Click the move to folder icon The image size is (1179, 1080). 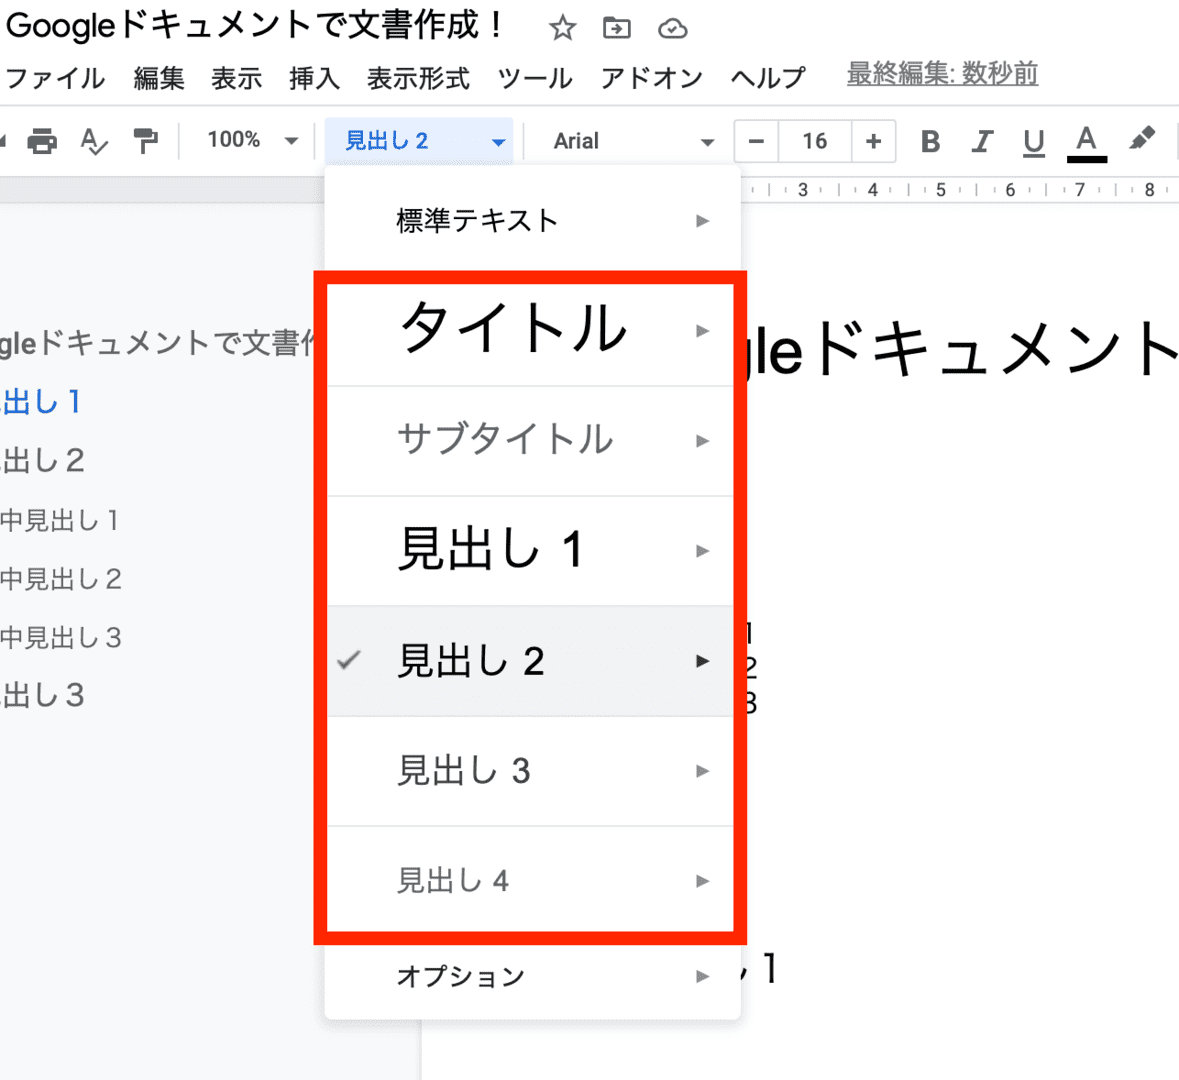point(617,28)
